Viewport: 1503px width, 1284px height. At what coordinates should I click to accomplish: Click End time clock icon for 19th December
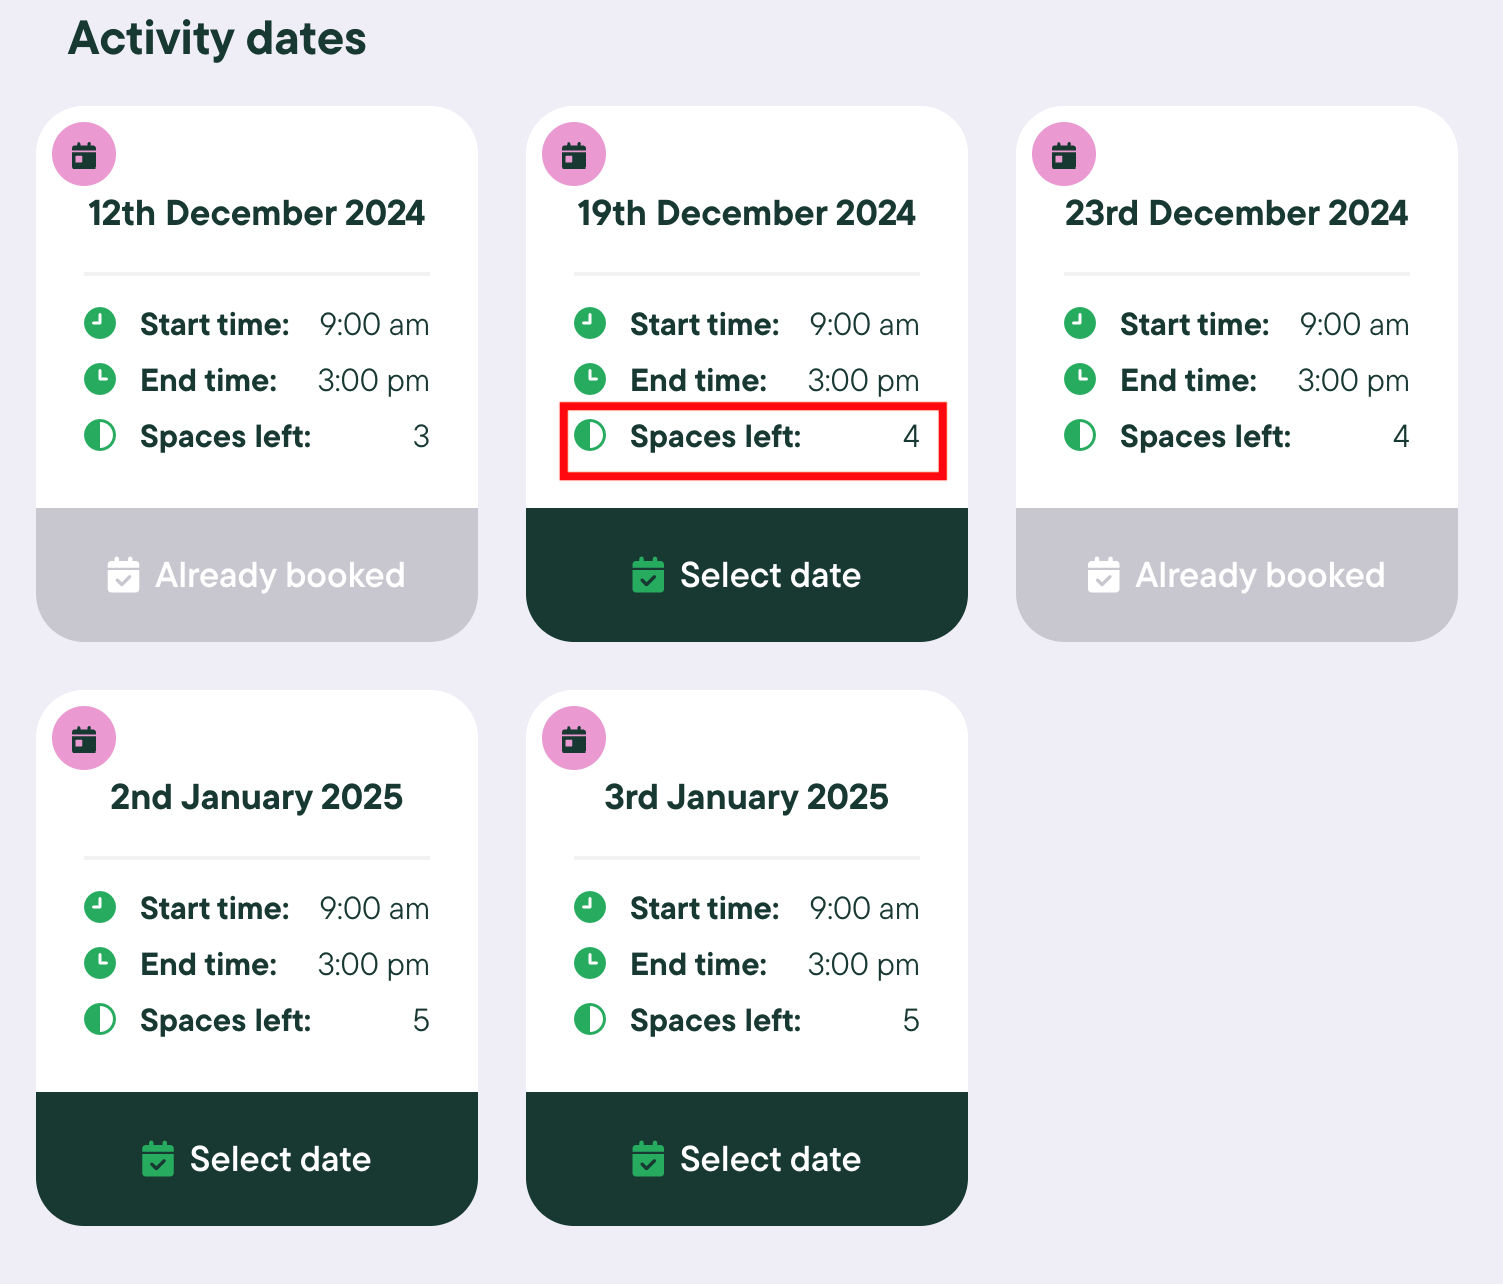[590, 380]
